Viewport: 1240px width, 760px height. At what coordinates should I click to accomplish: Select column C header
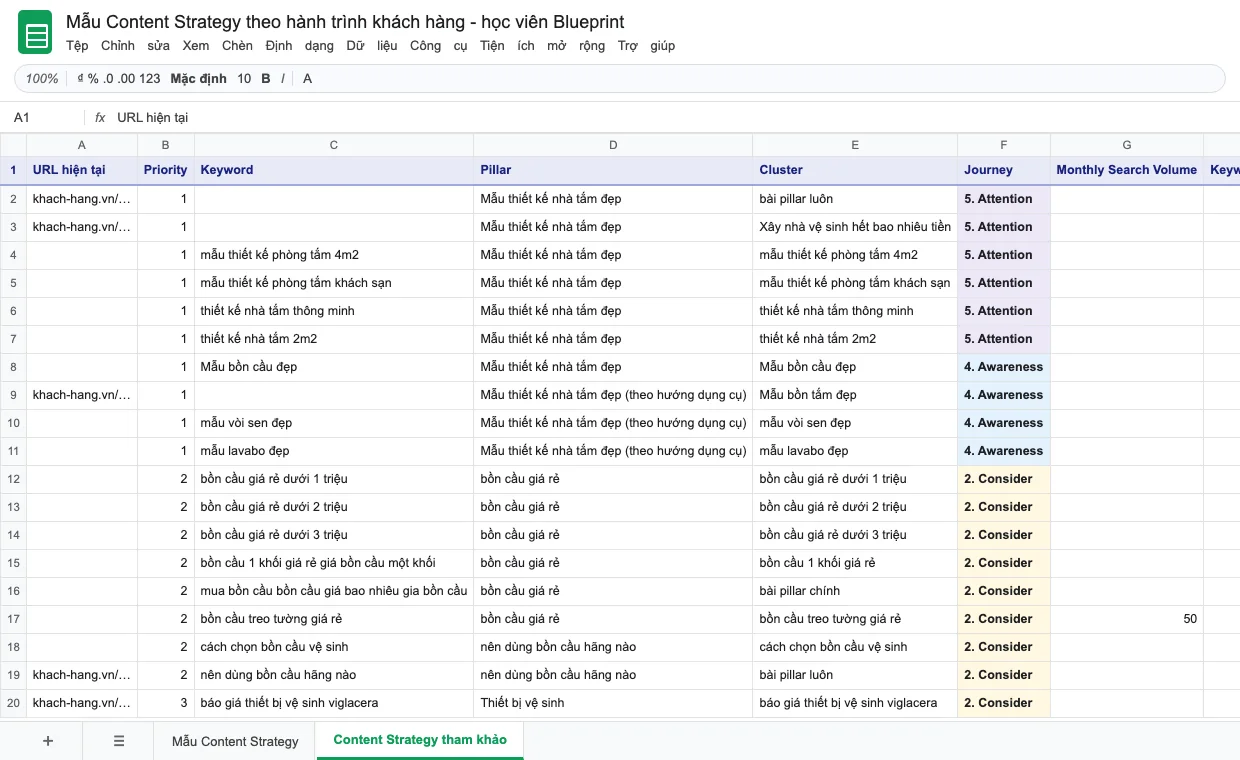(x=334, y=145)
